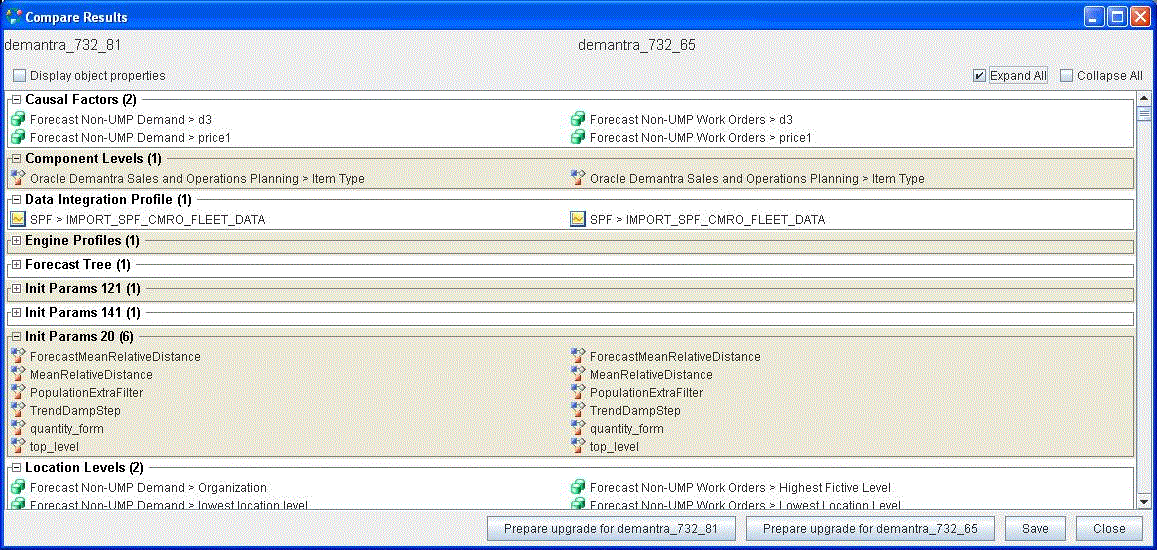Click the Compare Results title bar icon
Screen dimensions: 1157x550
coord(13,16)
